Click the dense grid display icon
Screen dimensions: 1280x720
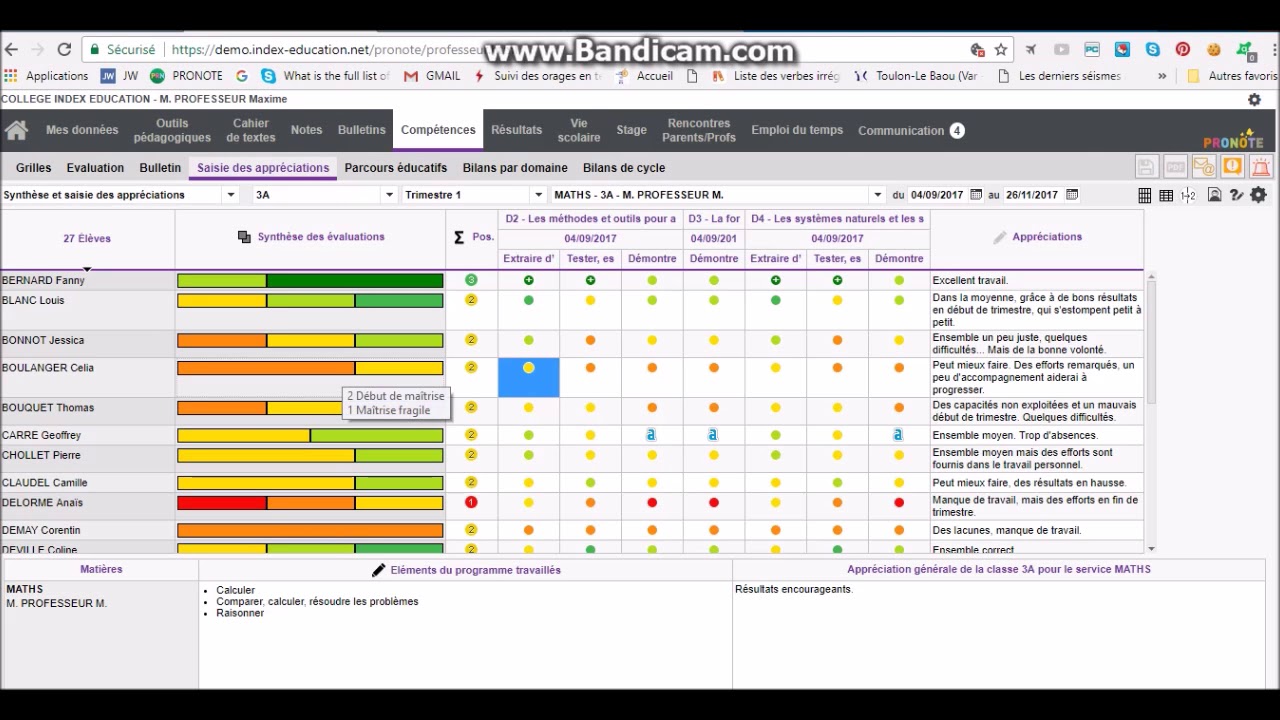(1144, 195)
